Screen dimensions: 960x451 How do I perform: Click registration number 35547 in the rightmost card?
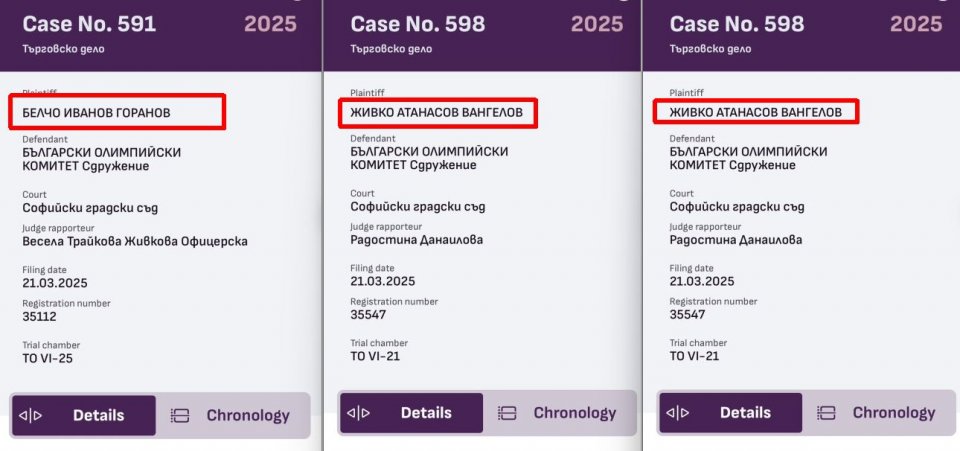point(687,315)
